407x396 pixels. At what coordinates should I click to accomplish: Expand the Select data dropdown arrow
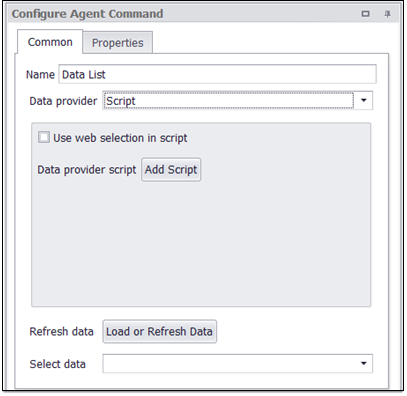coord(364,363)
